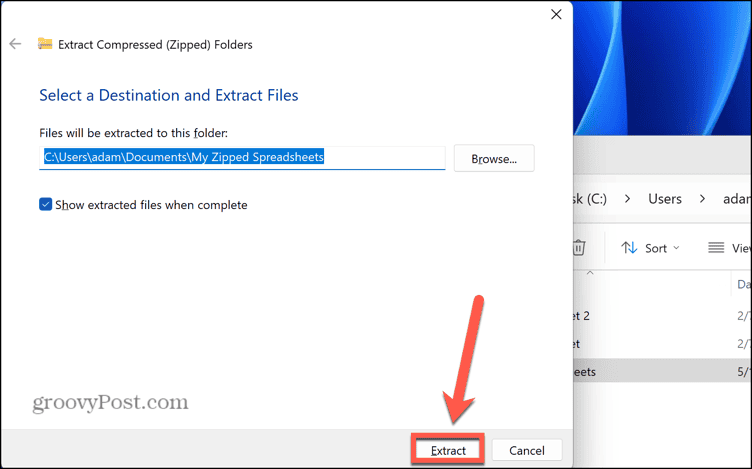
Task: Click the destination folder path field
Action: pyautogui.click(x=242, y=158)
